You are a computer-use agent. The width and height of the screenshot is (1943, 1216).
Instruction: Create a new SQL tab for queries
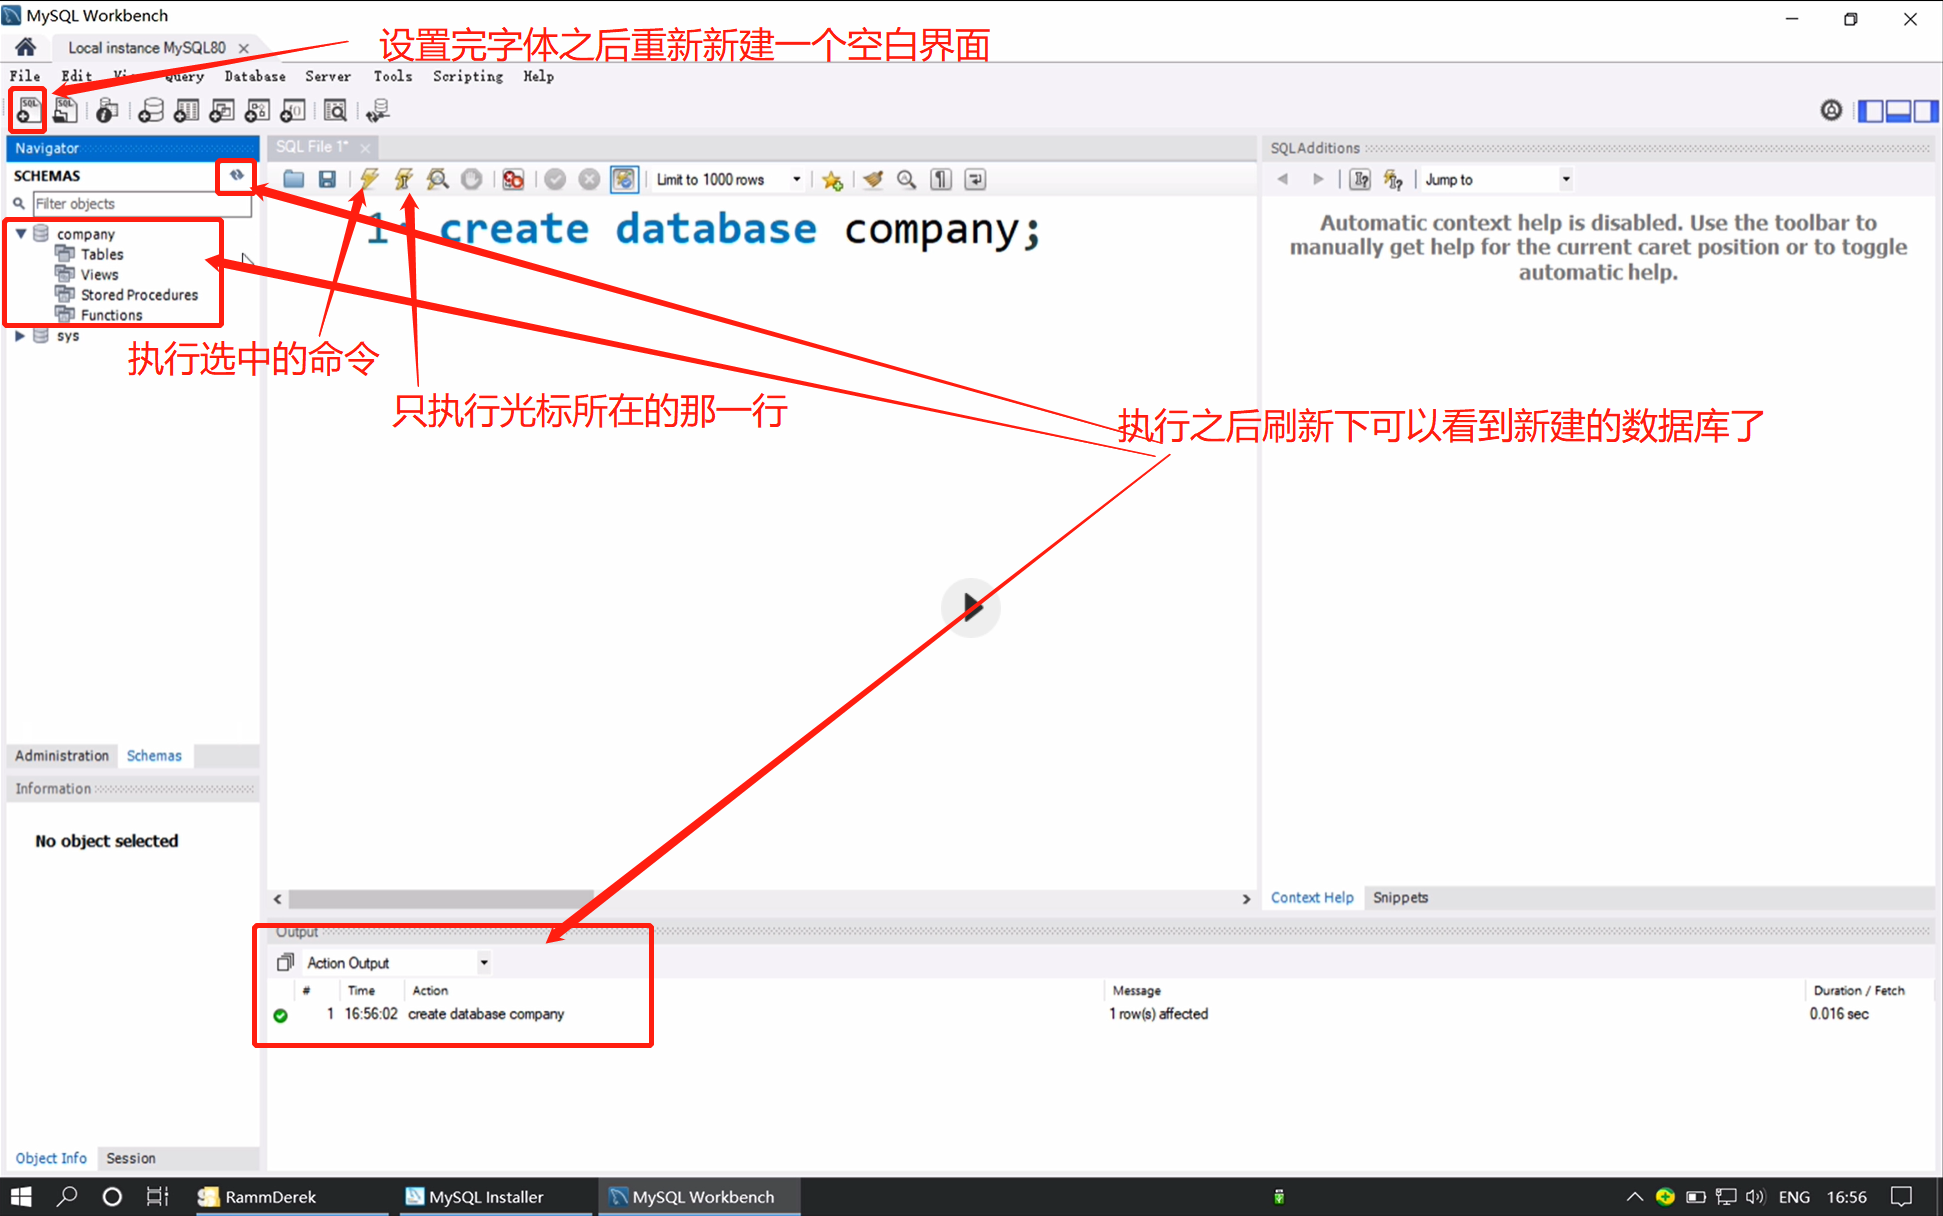tap(28, 110)
